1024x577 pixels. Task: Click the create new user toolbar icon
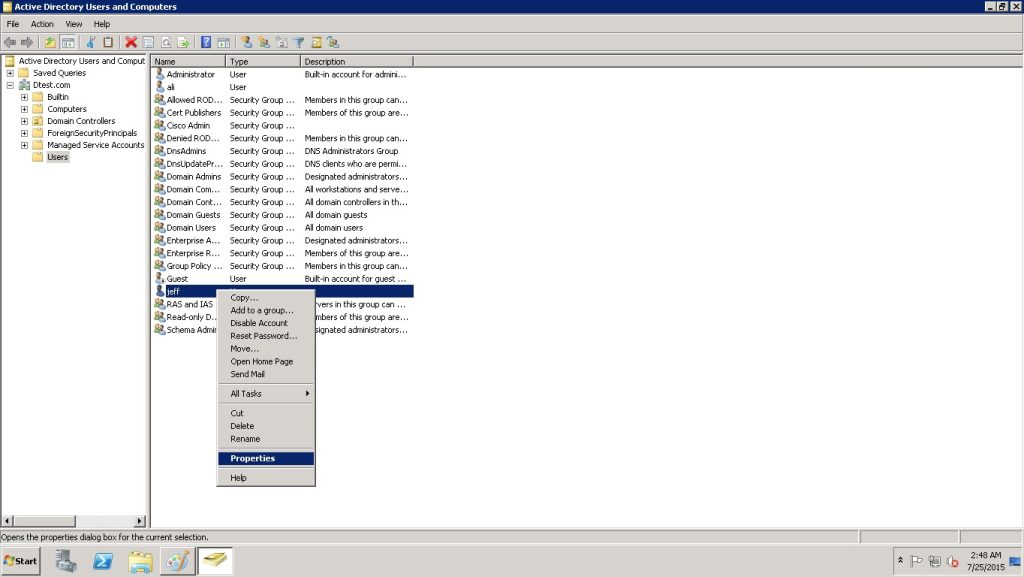[247, 42]
